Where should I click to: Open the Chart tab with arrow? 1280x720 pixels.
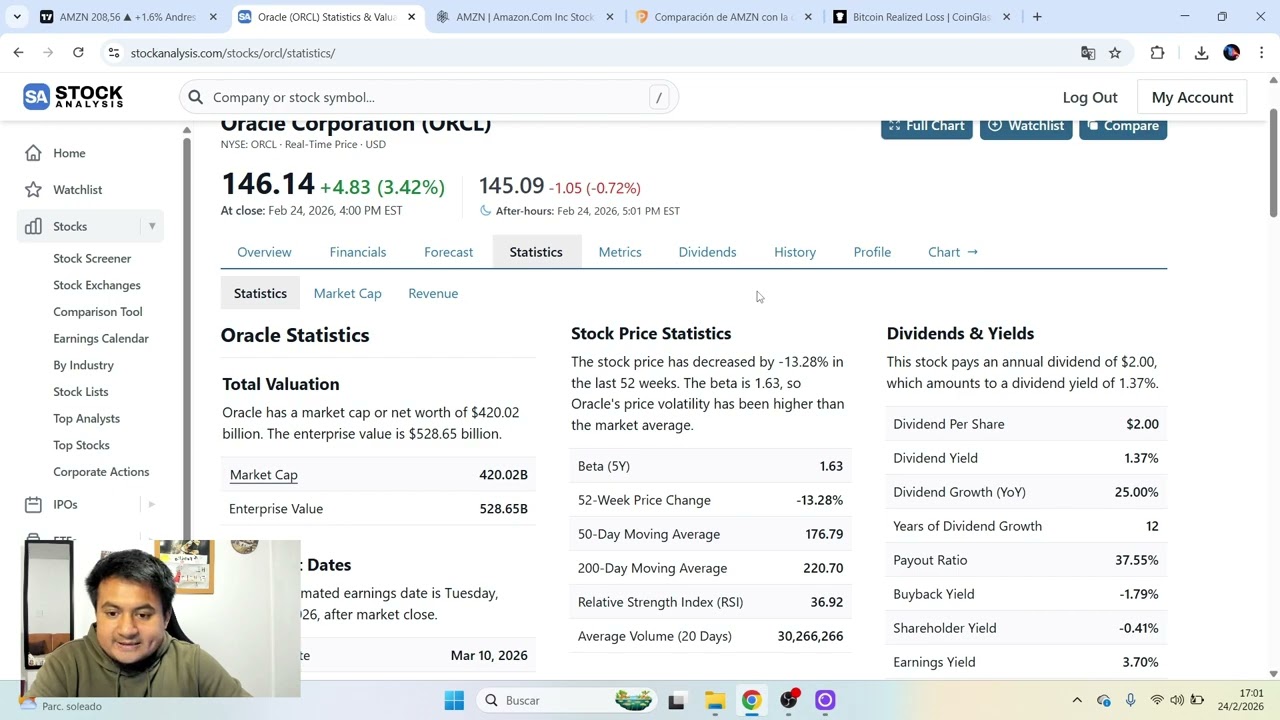(x=953, y=252)
